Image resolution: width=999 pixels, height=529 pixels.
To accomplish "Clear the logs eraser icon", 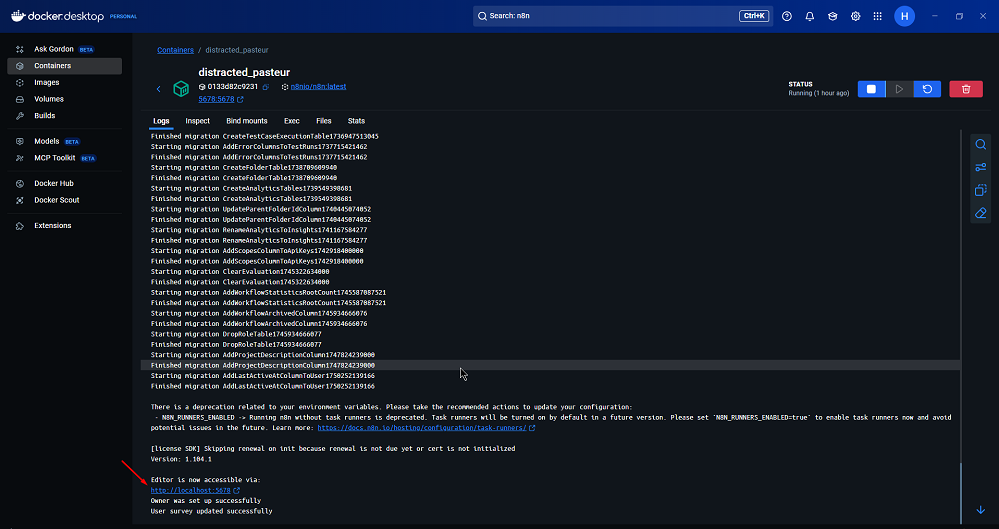I will coord(981,213).
